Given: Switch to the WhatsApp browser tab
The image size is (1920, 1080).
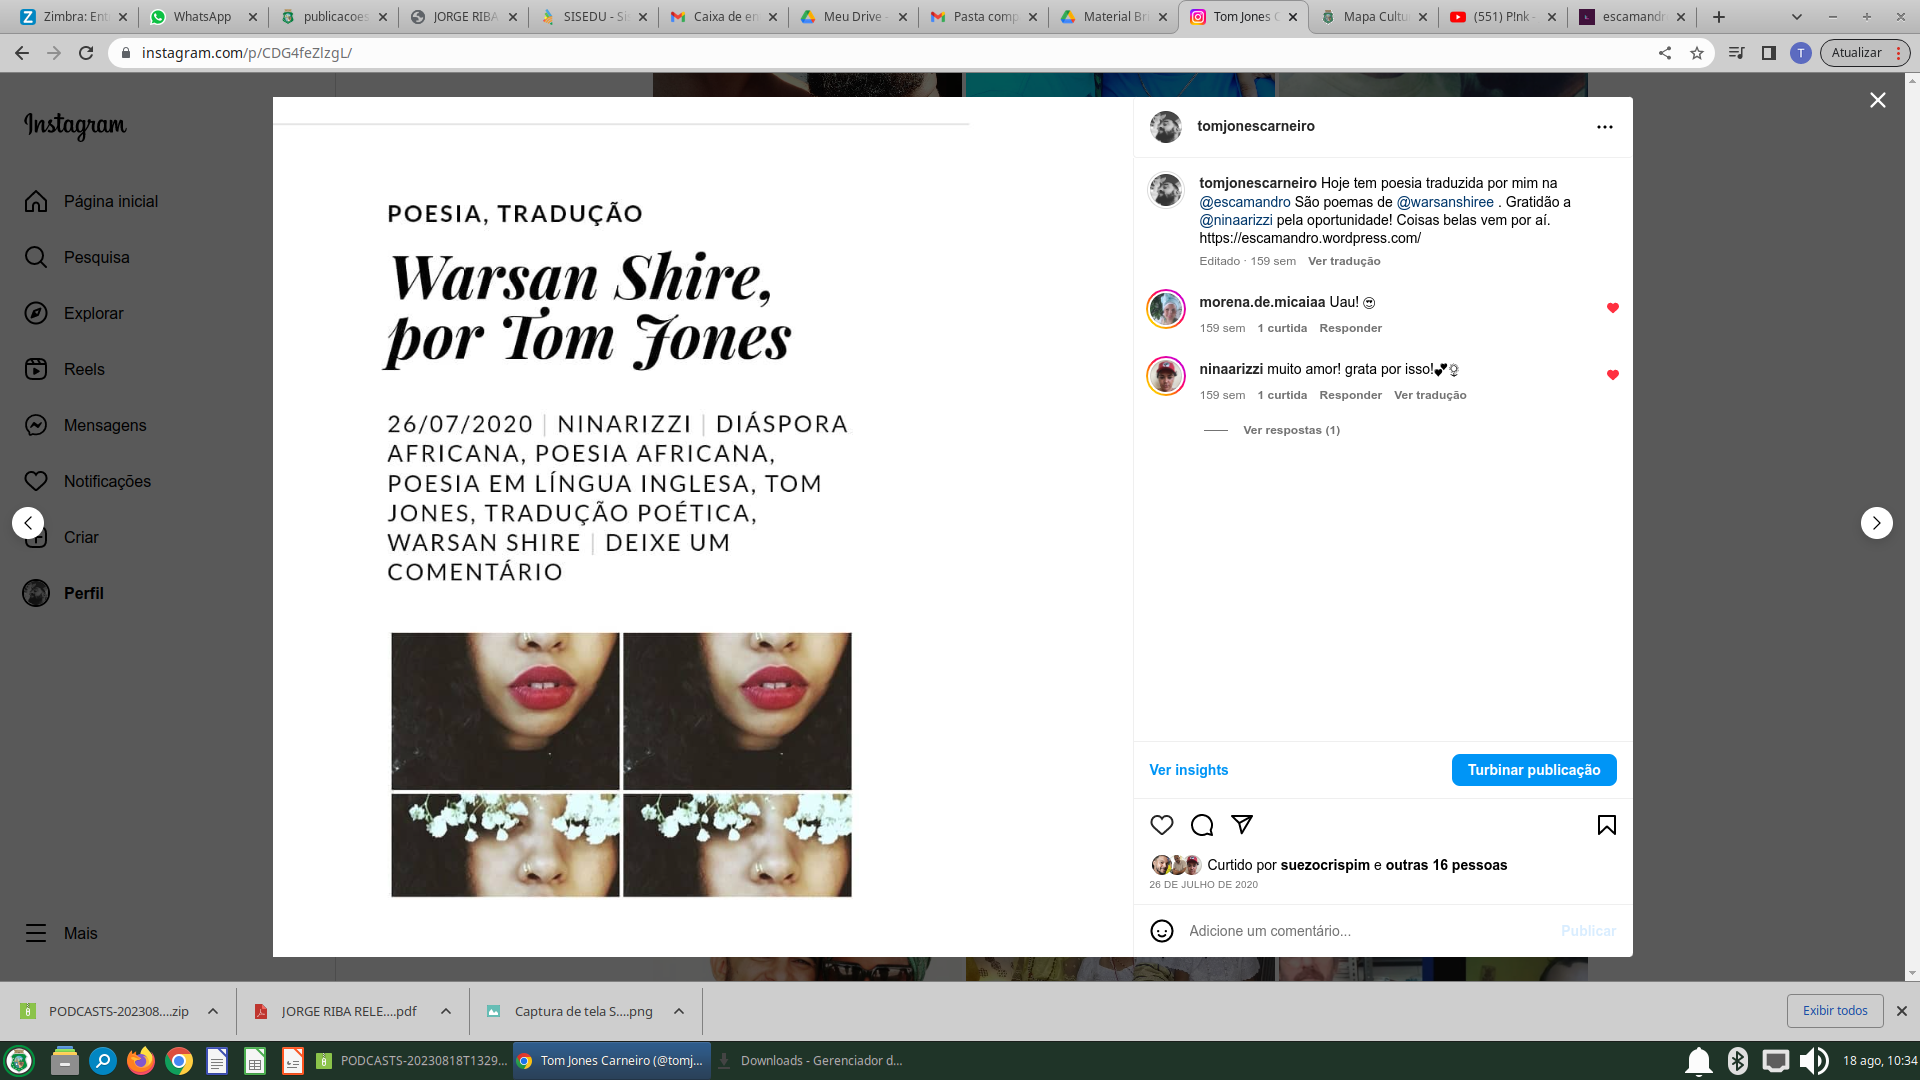Looking at the screenshot, I should click(201, 17).
